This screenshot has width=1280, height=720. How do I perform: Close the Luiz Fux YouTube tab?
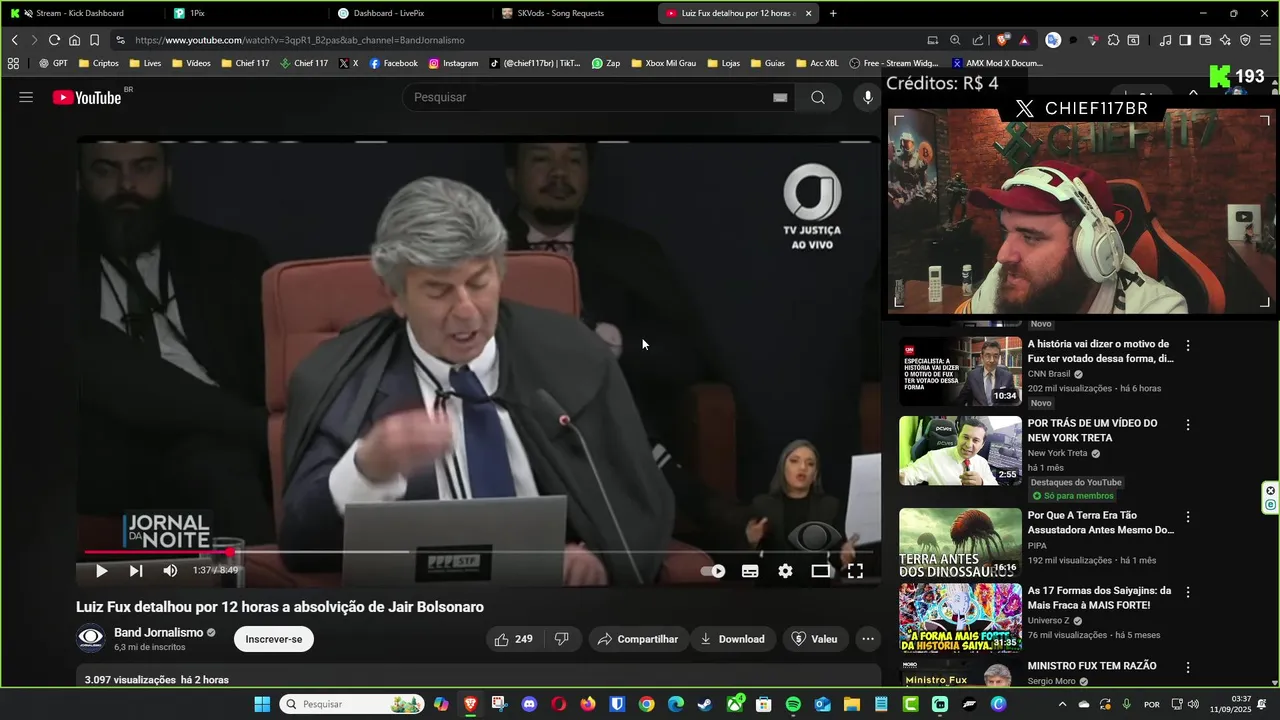[x=808, y=13]
